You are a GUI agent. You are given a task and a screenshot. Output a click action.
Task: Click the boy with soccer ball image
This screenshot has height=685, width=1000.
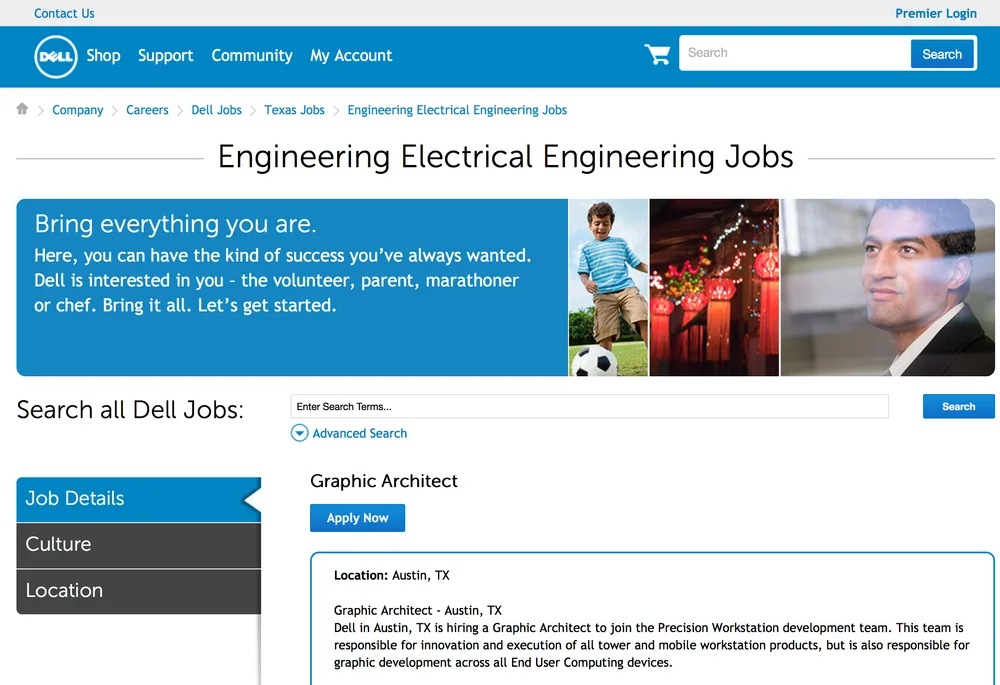pos(608,288)
